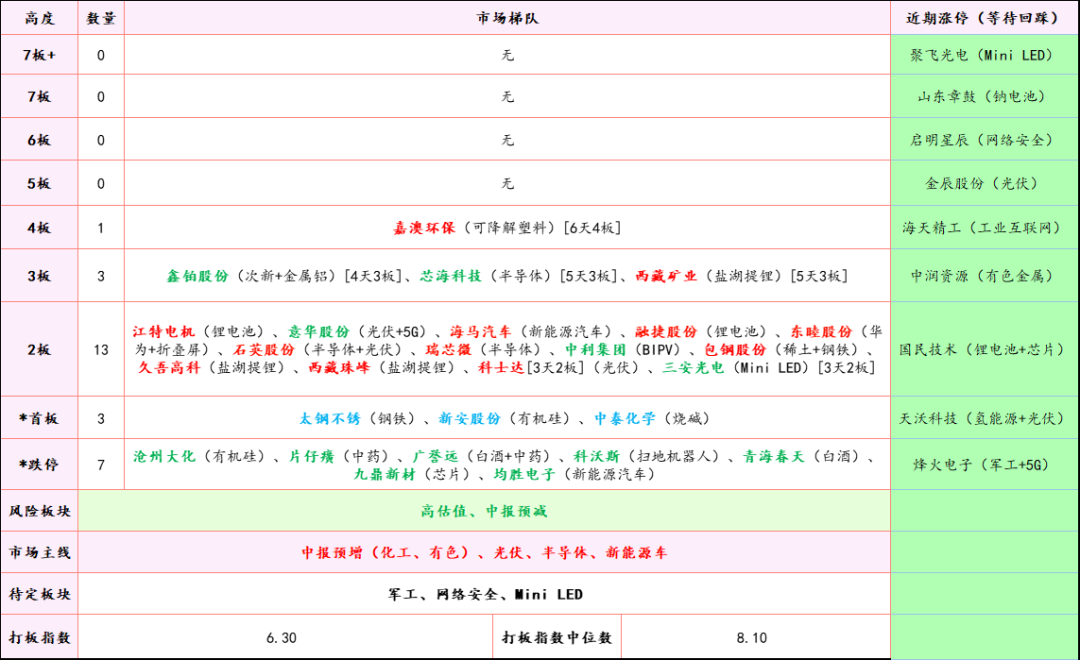Select 中泰化学 stock name

click(x=625, y=418)
